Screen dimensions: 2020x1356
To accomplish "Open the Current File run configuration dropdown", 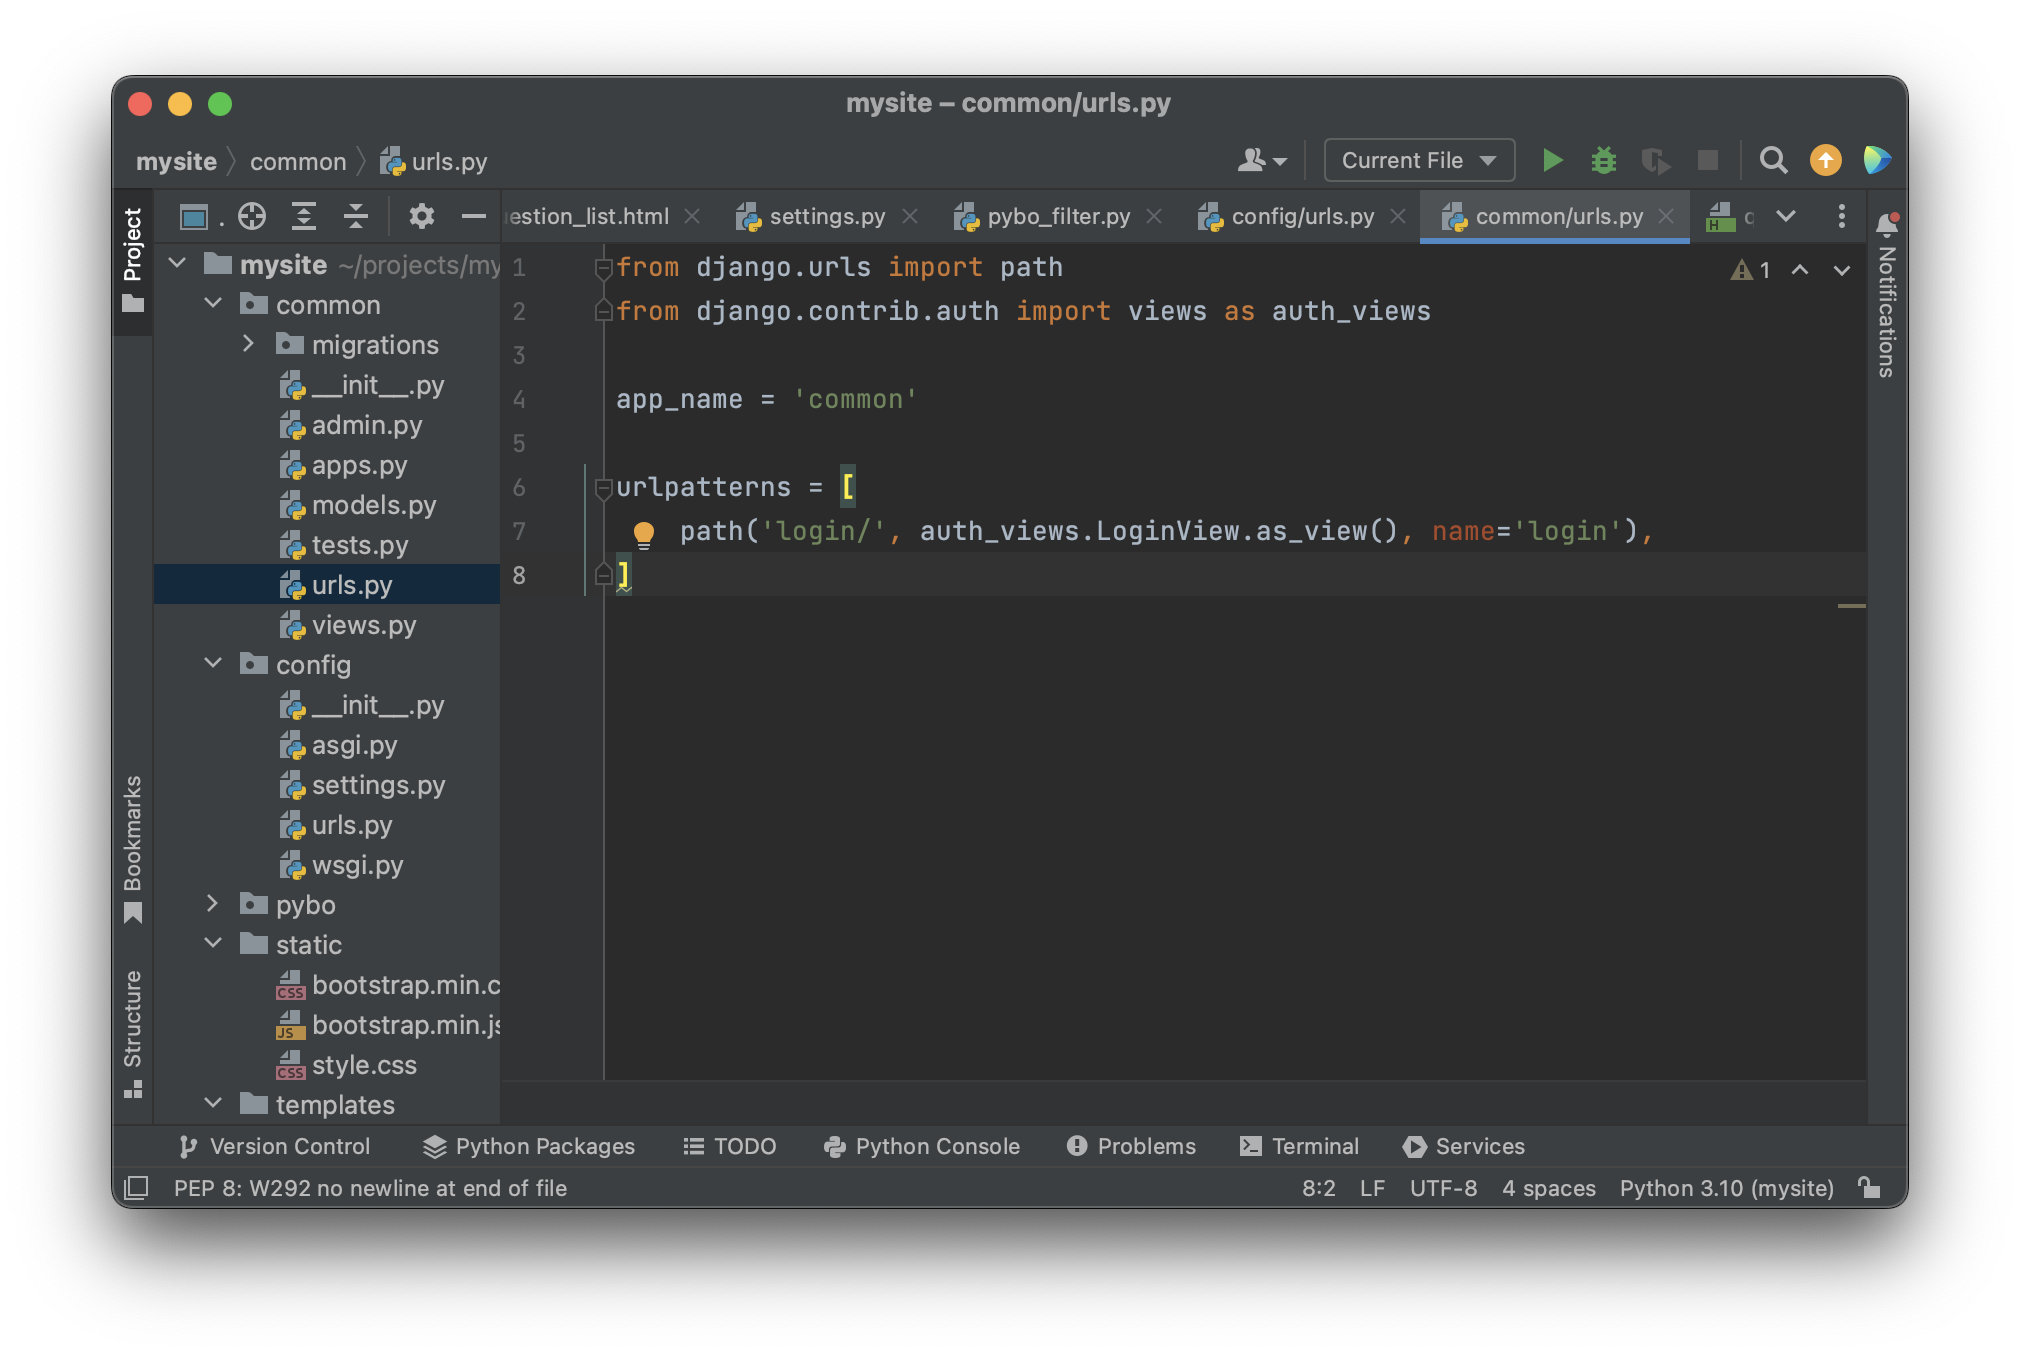I will [1418, 160].
